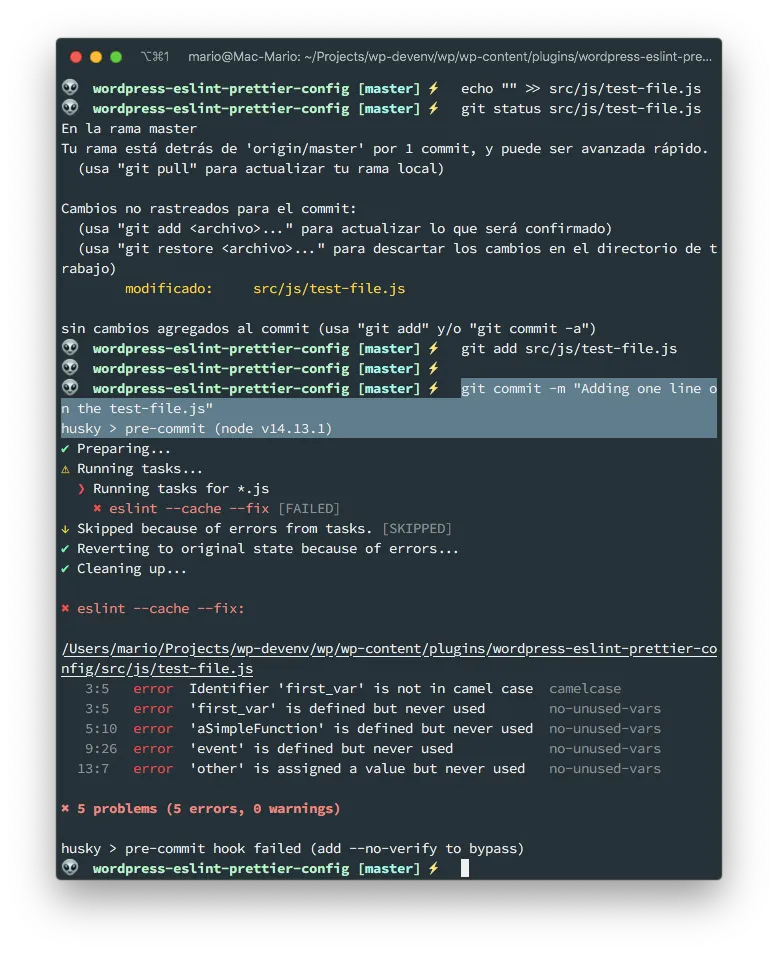Screen dimensions: 778x954
Task: Click the 'other' is assigned a value message
Action: tap(357, 769)
